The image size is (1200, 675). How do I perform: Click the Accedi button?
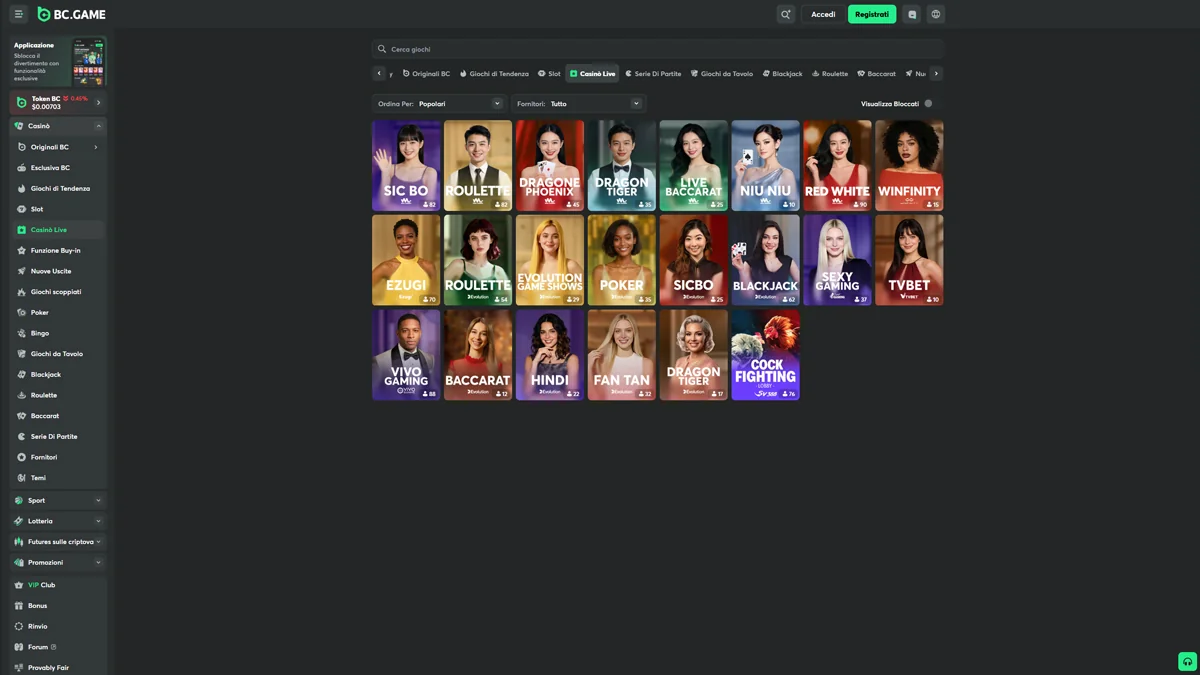tap(823, 14)
